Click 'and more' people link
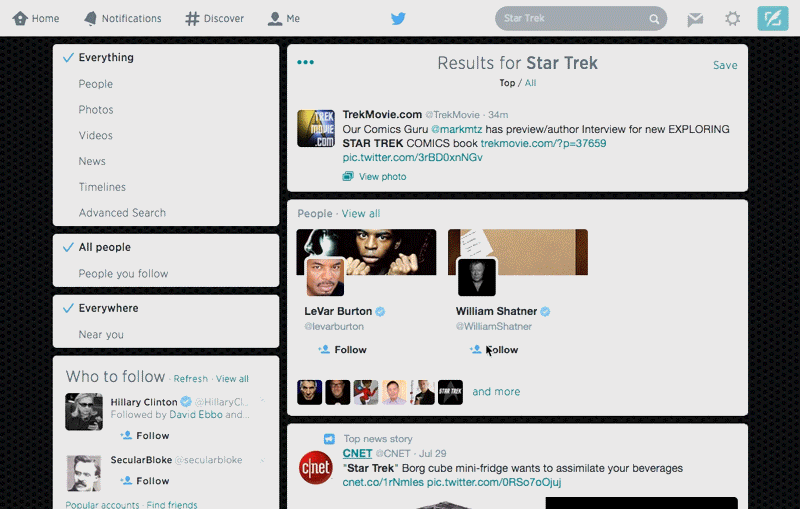 click(496, 392)
